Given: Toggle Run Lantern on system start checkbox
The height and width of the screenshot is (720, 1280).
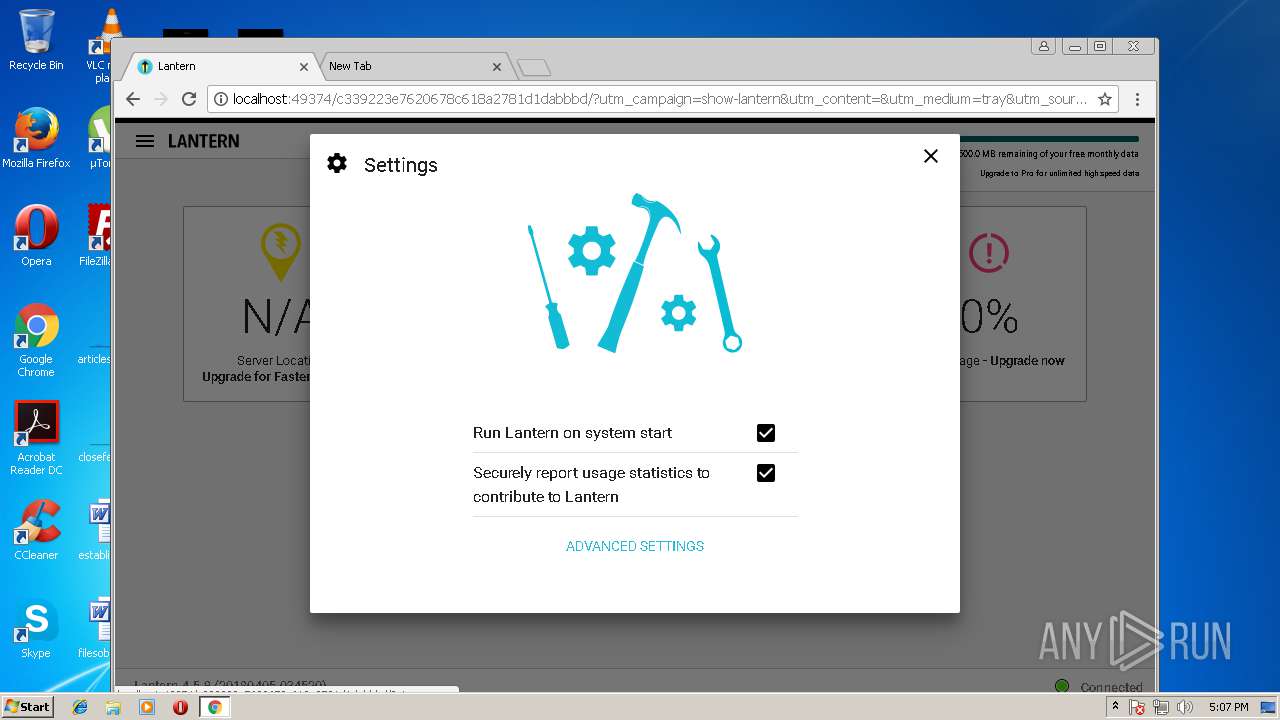Looking at the screenshot, I should (766, 433).
